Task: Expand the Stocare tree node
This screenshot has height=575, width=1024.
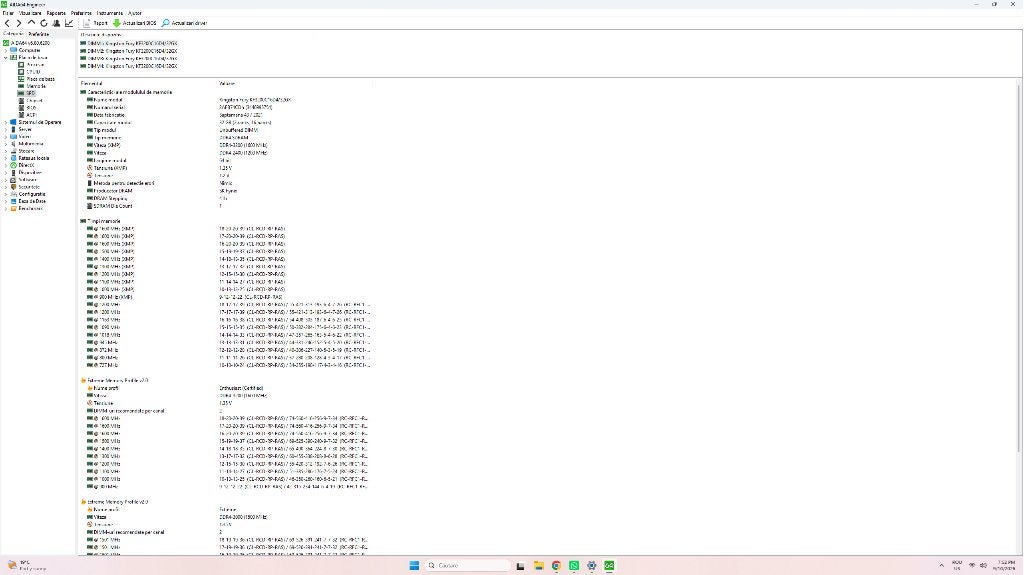Action: pyautogui.click(x=6, y=151)
